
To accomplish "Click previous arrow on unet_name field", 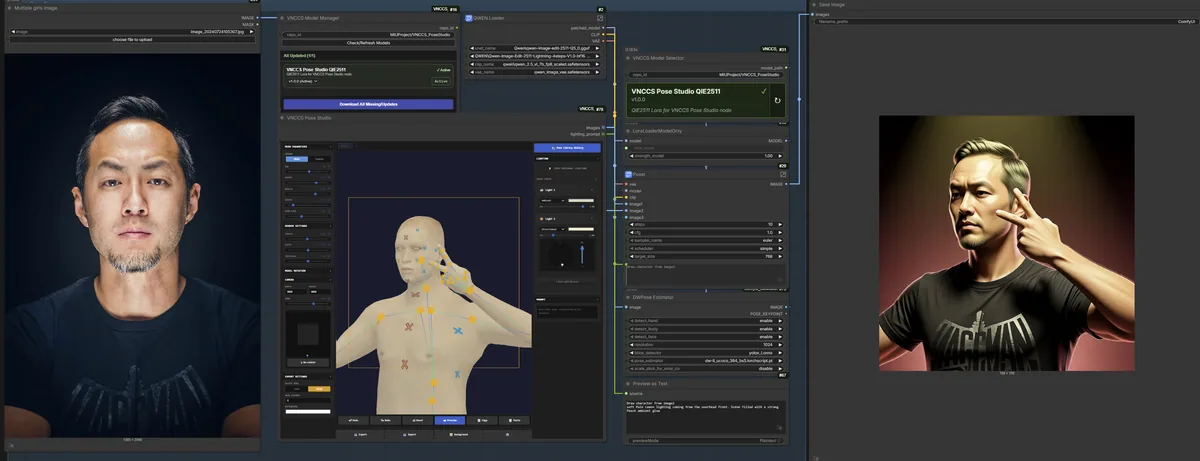I will [x=472, y=48].
